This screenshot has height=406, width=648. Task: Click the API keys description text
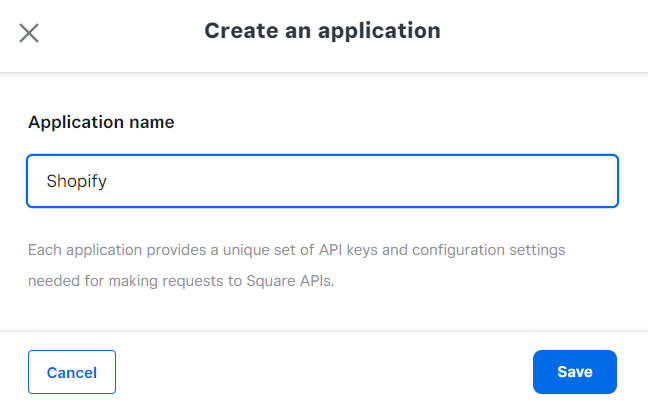(297, 265)
